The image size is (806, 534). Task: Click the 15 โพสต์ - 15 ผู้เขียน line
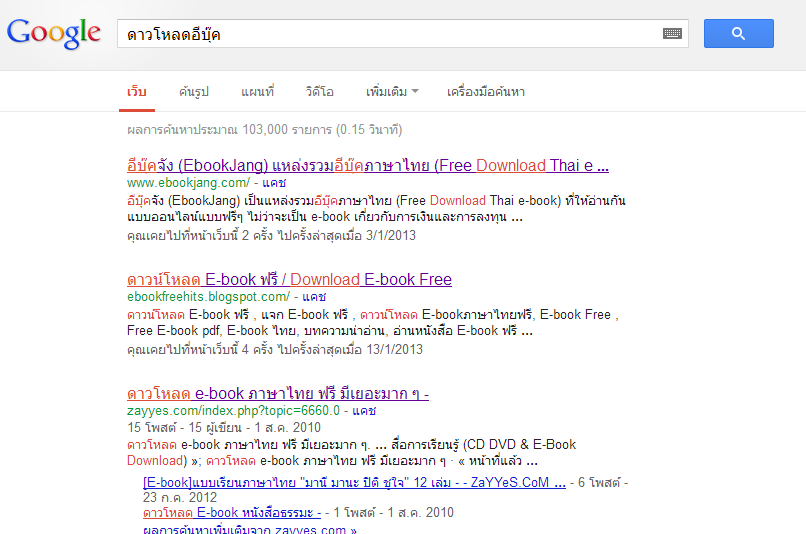pyautogui.click(x=224, y=428)
